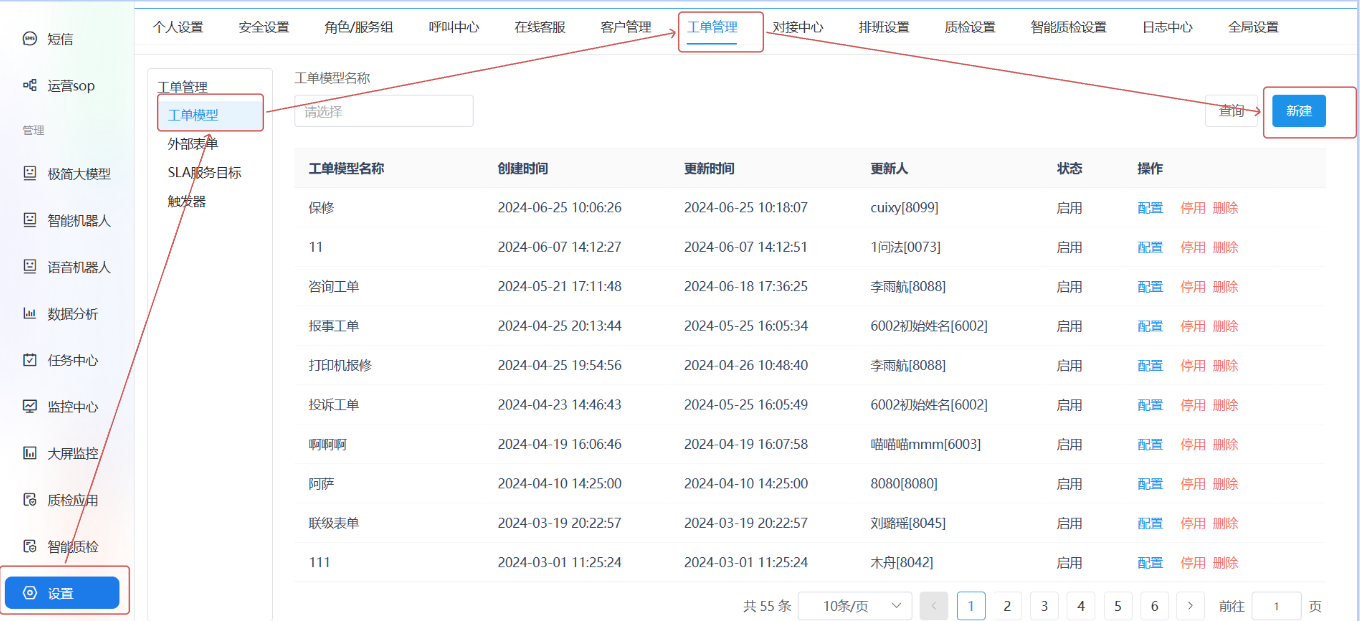Click 配置 for the 投诉工单 row
Screen dimensions: 1360x621
click(1151, 405)
